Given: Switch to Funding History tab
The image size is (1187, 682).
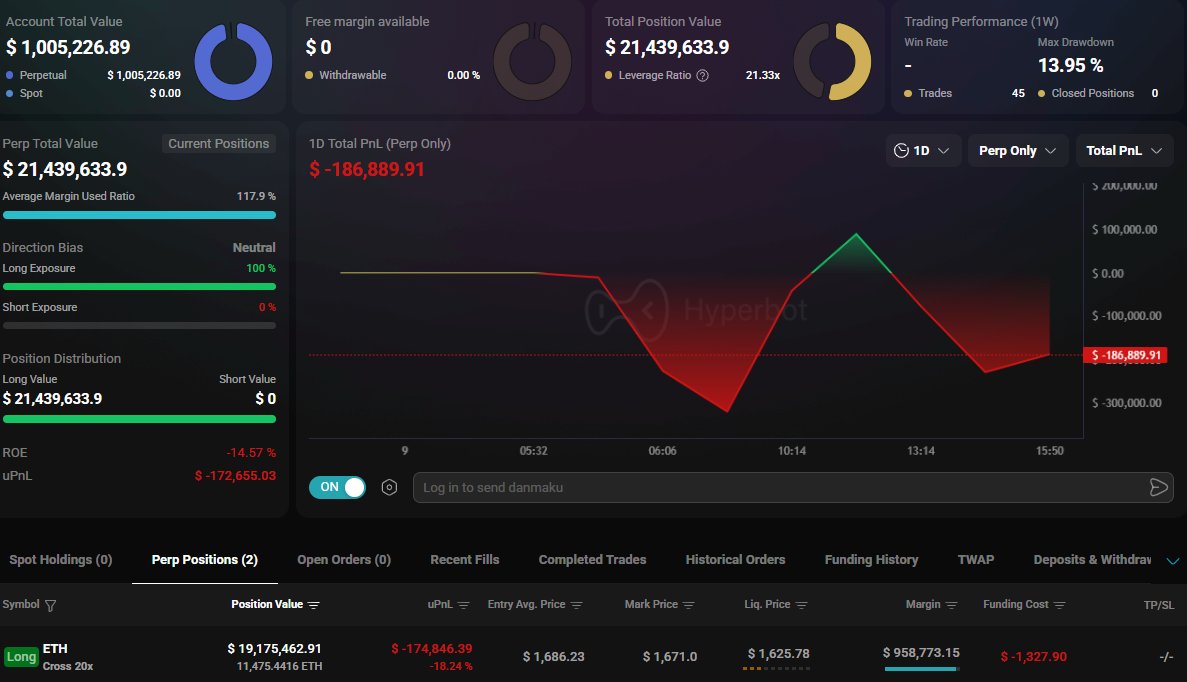Looking at the screenshot, I should 871,560.
